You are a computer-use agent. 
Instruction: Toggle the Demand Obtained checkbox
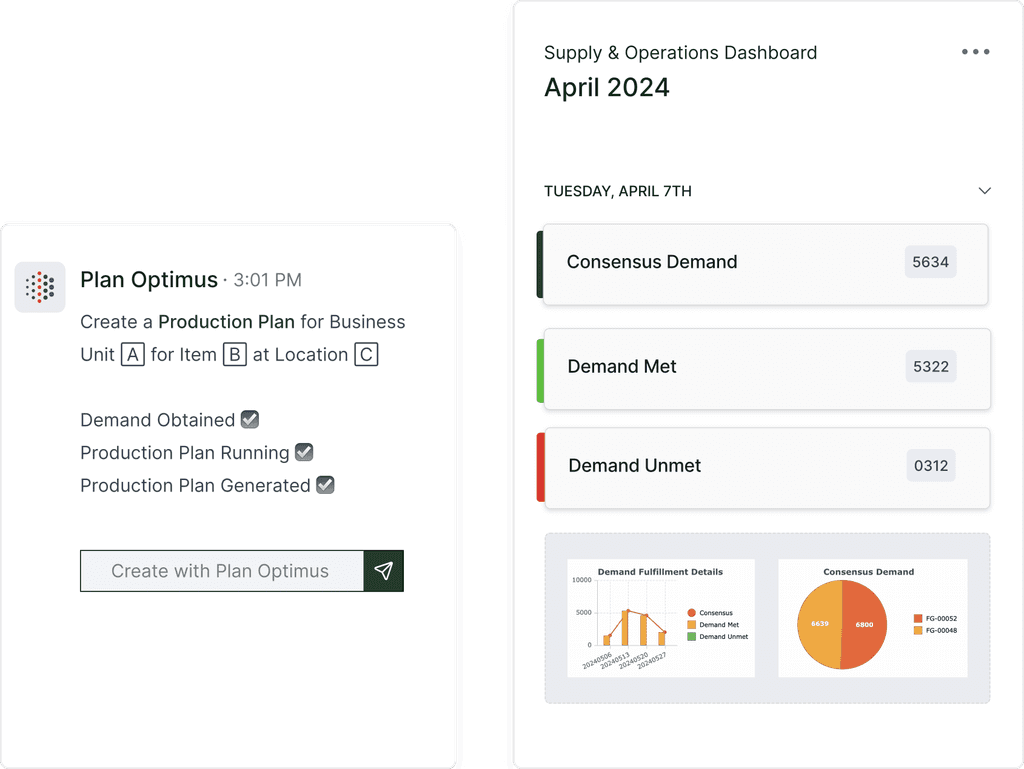(x=250, y=419)
